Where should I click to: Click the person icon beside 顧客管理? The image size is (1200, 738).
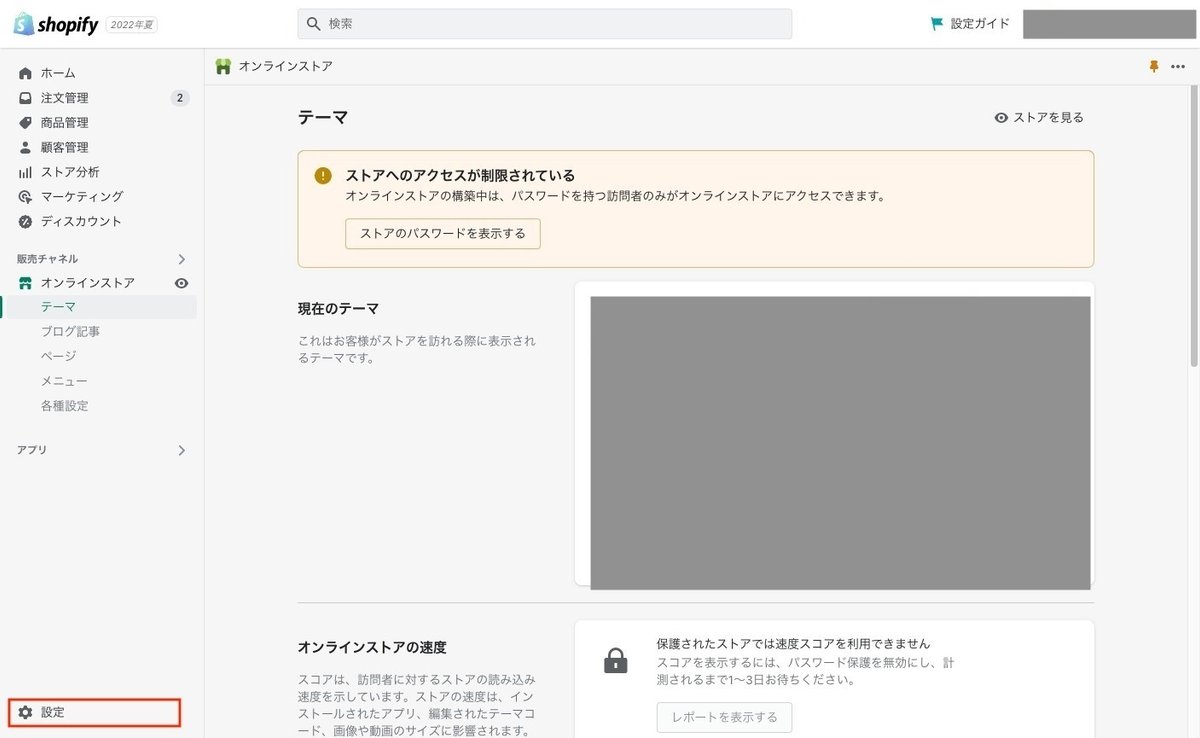pos(25,147)
